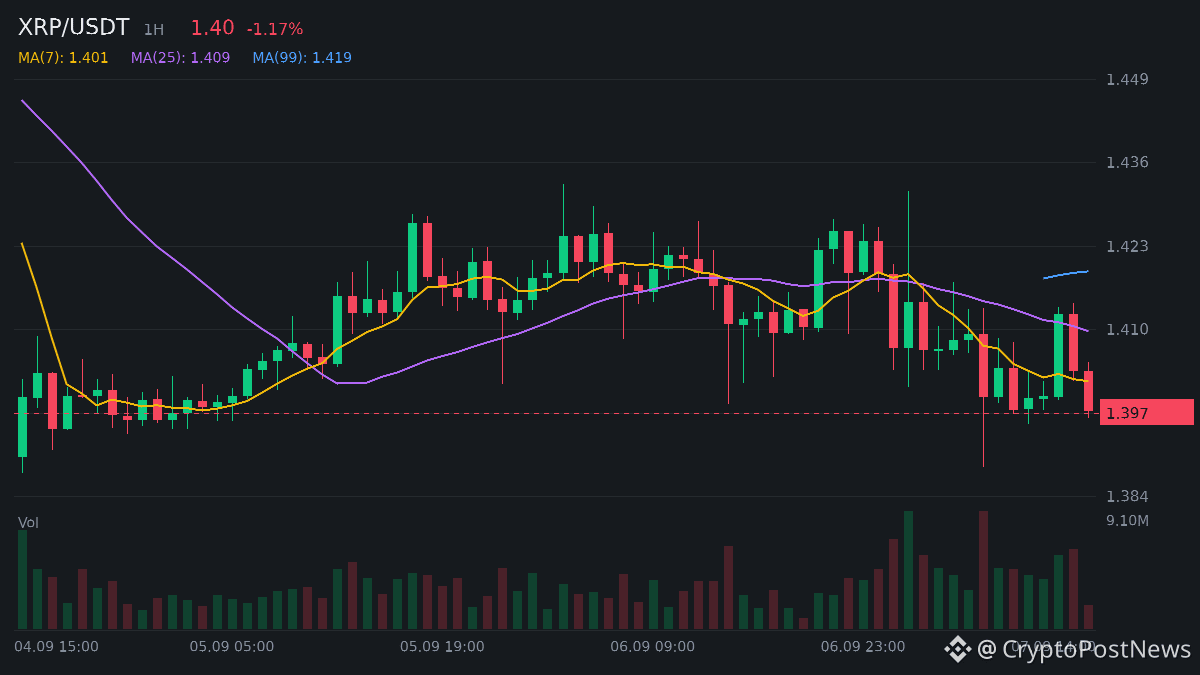
Task: Click the 05.09 19:00 time axis label
Action: [442, 647]
